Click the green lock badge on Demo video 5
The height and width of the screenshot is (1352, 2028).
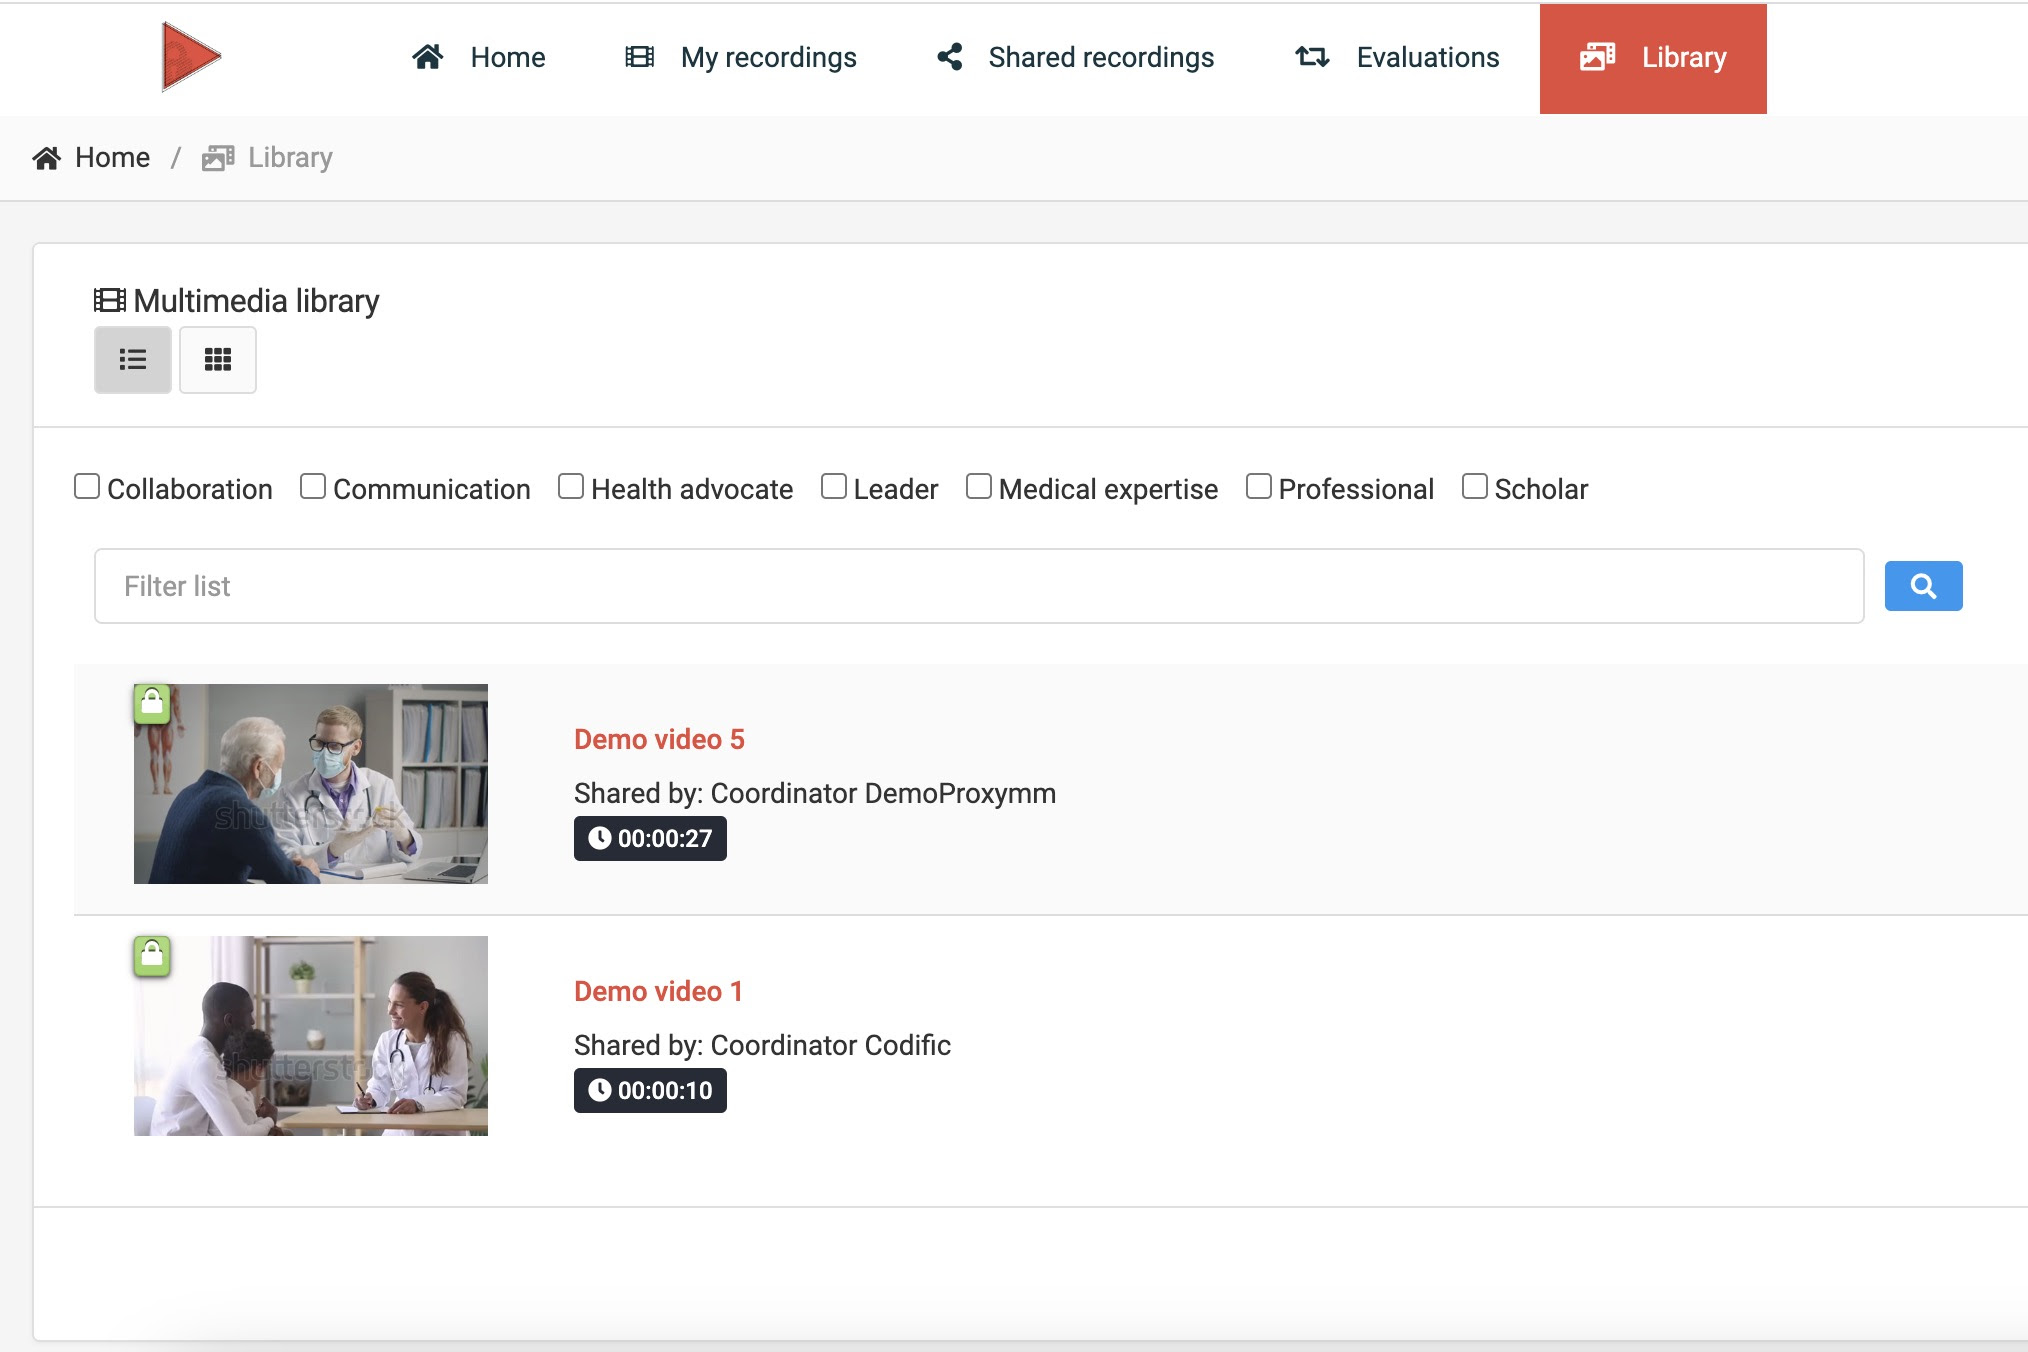point(152,705)
